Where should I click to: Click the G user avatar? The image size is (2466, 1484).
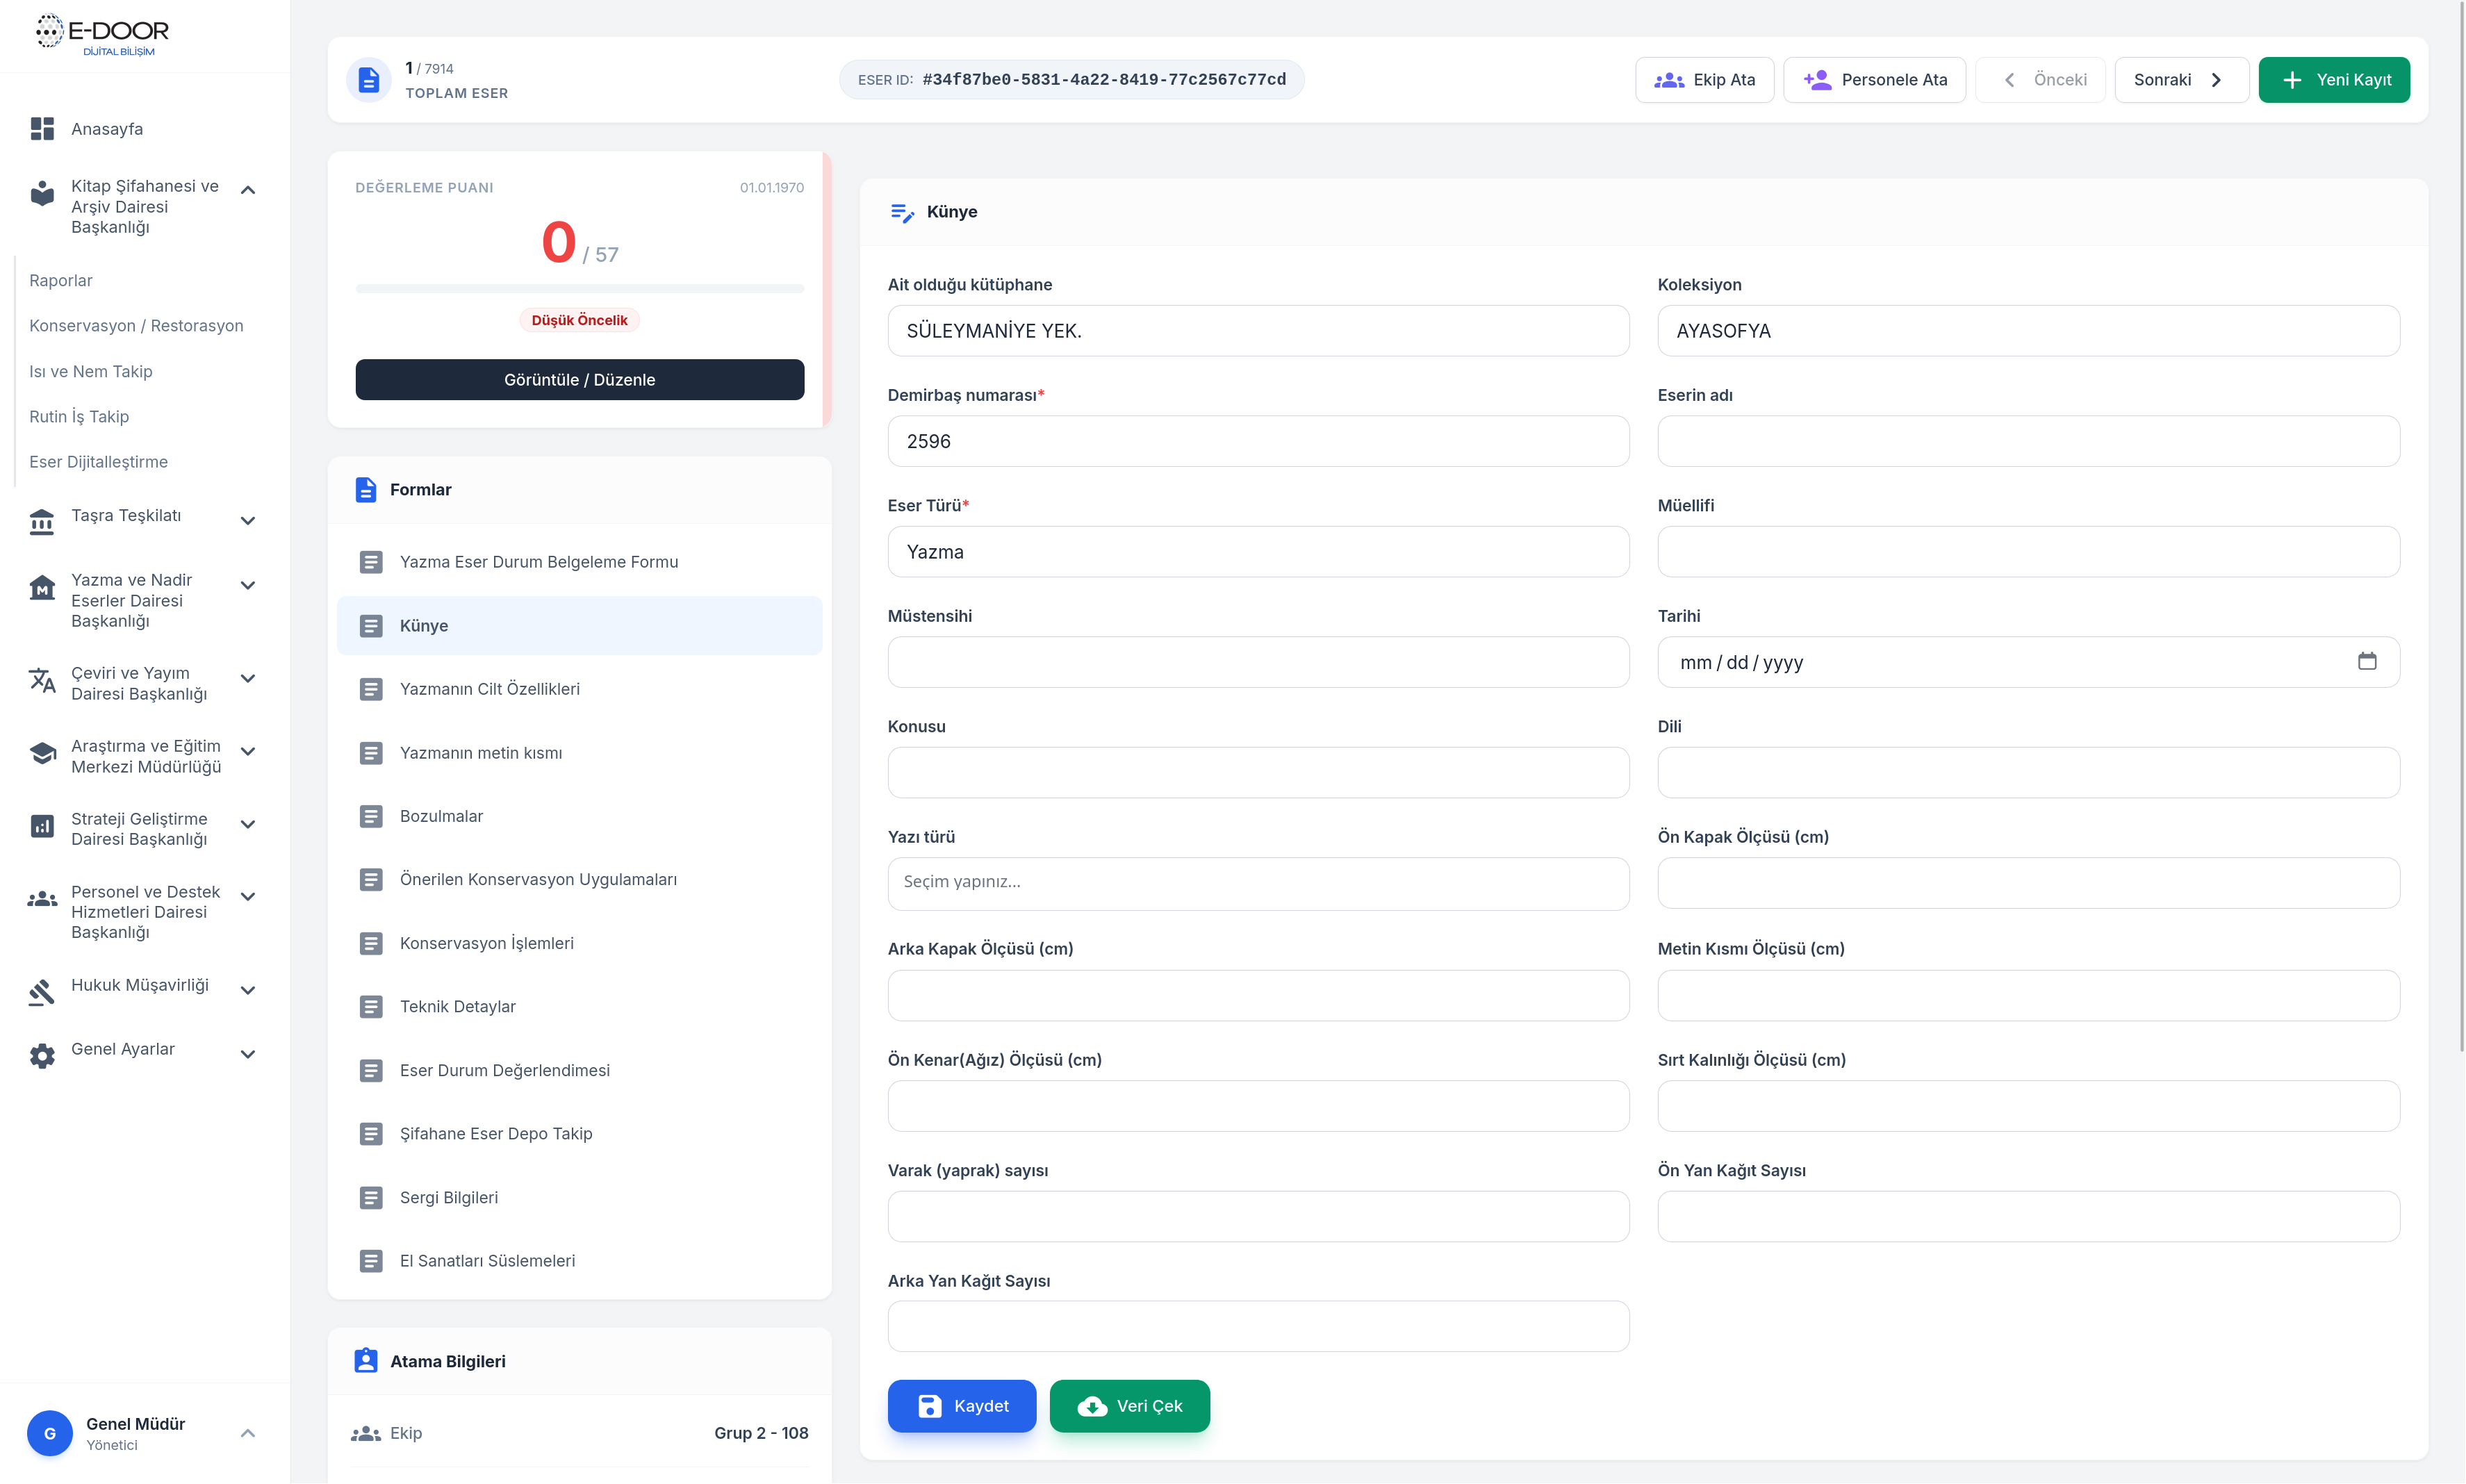coord(50,1433)
